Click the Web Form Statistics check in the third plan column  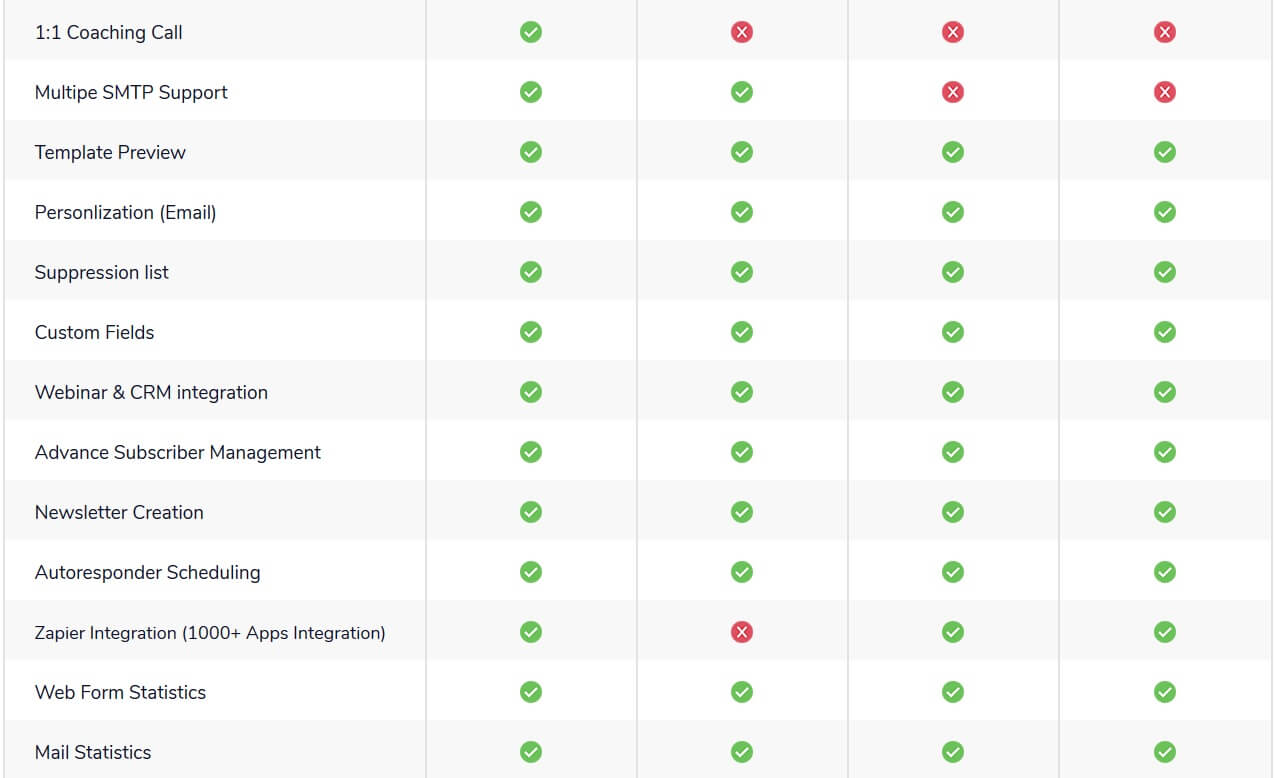pos(953,692)
